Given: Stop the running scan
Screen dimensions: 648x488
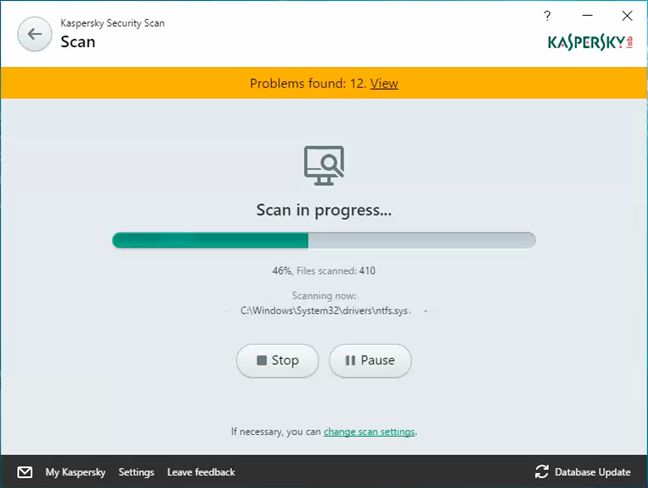Looking at the screenshot, I should point(277,361).
